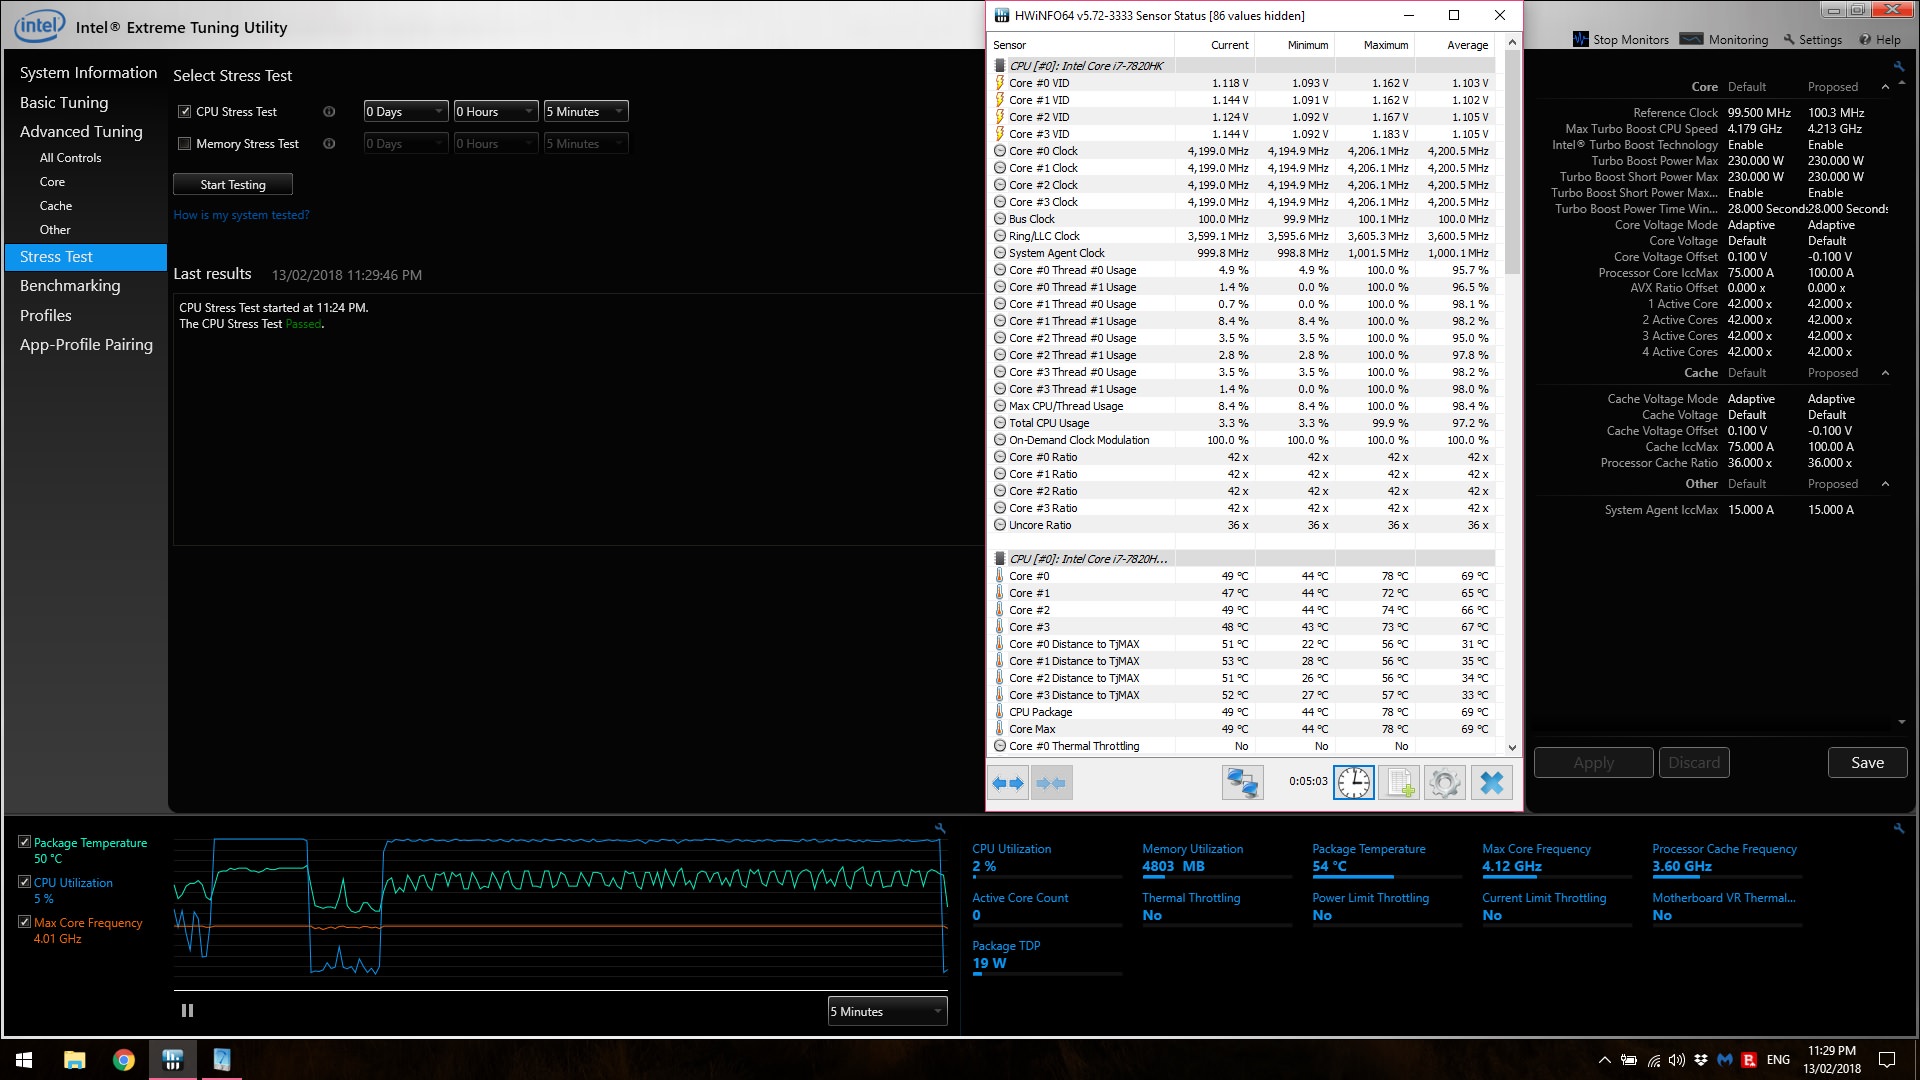1920x1080 pixels.
Task: Click Apply button in XTU
Action: point(1593,763)
